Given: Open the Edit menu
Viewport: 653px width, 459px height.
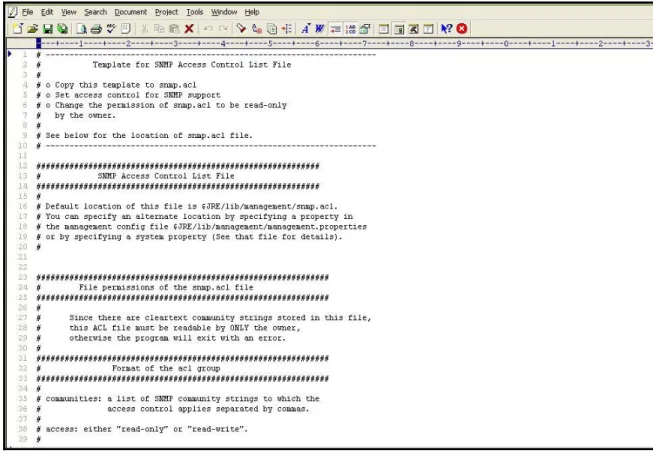Looking at the screenshot, I should 47,12.
